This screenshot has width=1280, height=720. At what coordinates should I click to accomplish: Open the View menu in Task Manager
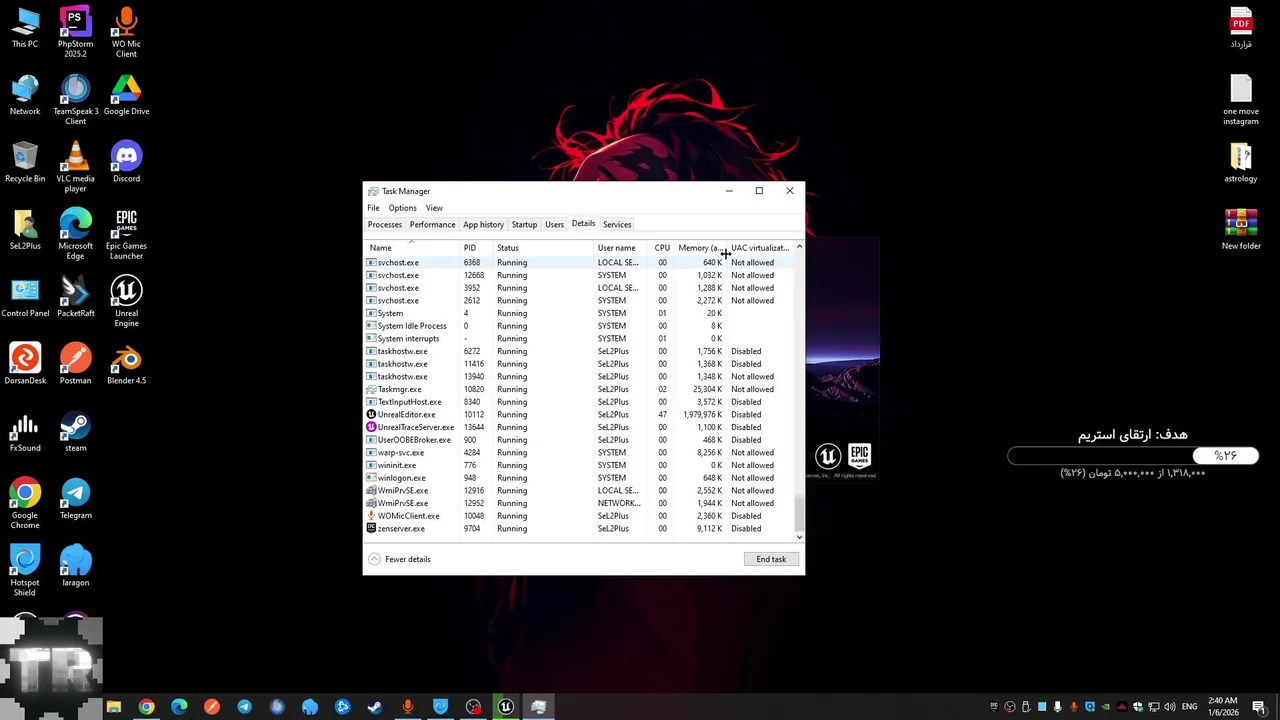(434, 208)
